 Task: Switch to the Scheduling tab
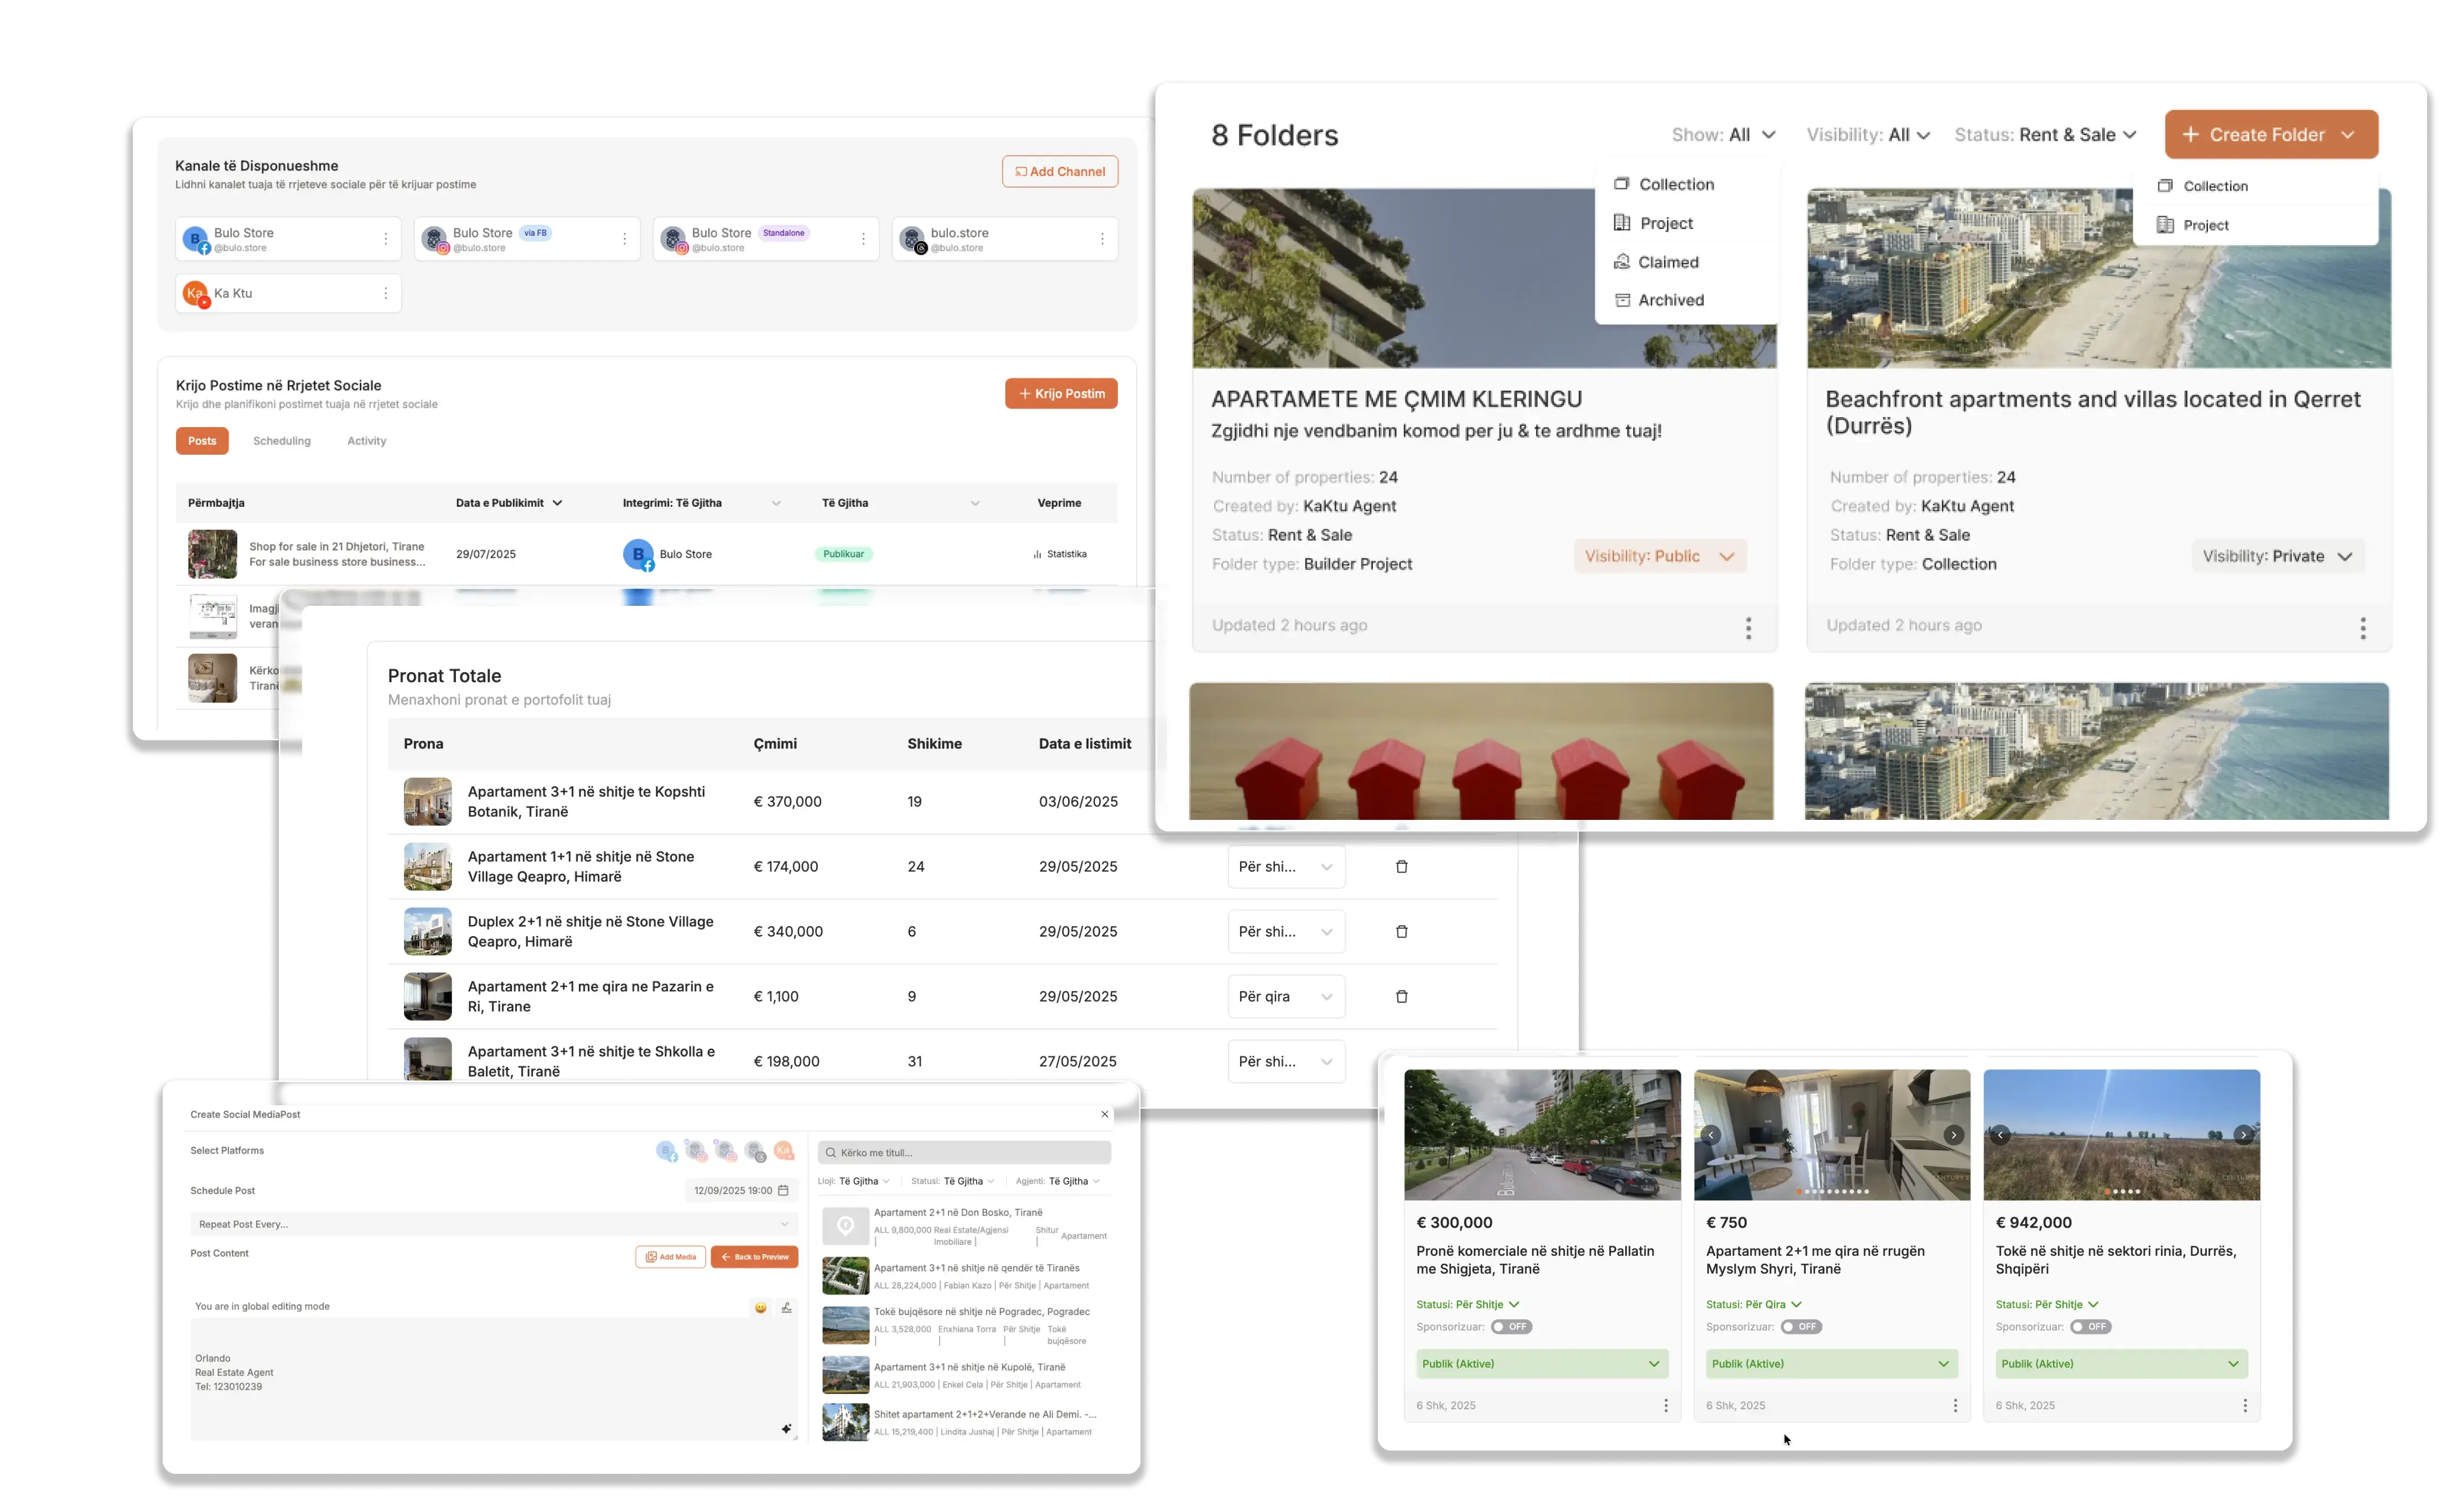tap(281, 441)
